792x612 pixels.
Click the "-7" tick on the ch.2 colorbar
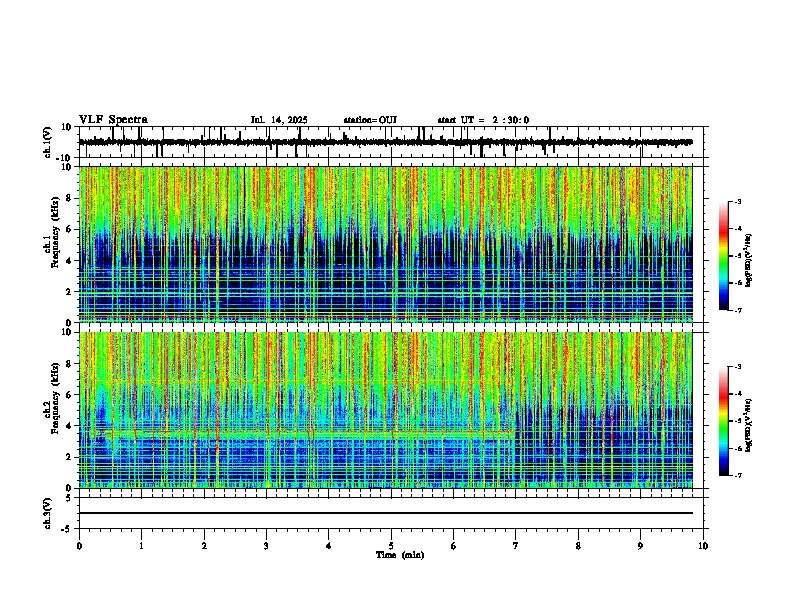[738, 475]
